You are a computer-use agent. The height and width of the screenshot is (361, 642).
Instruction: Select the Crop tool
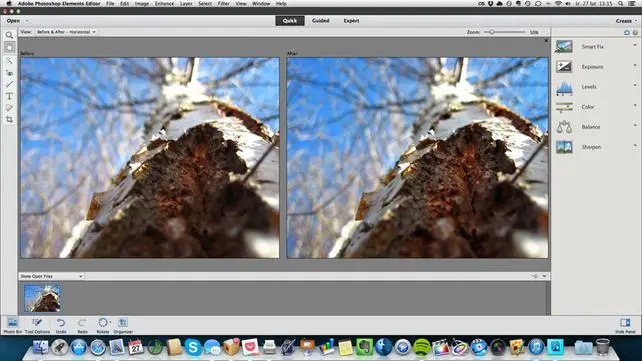9,120
